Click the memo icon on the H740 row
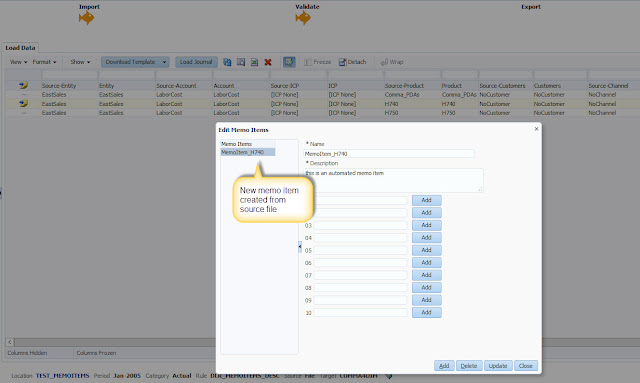The height and width of the screenshot is (383, 640). click(x=23, y=104)
